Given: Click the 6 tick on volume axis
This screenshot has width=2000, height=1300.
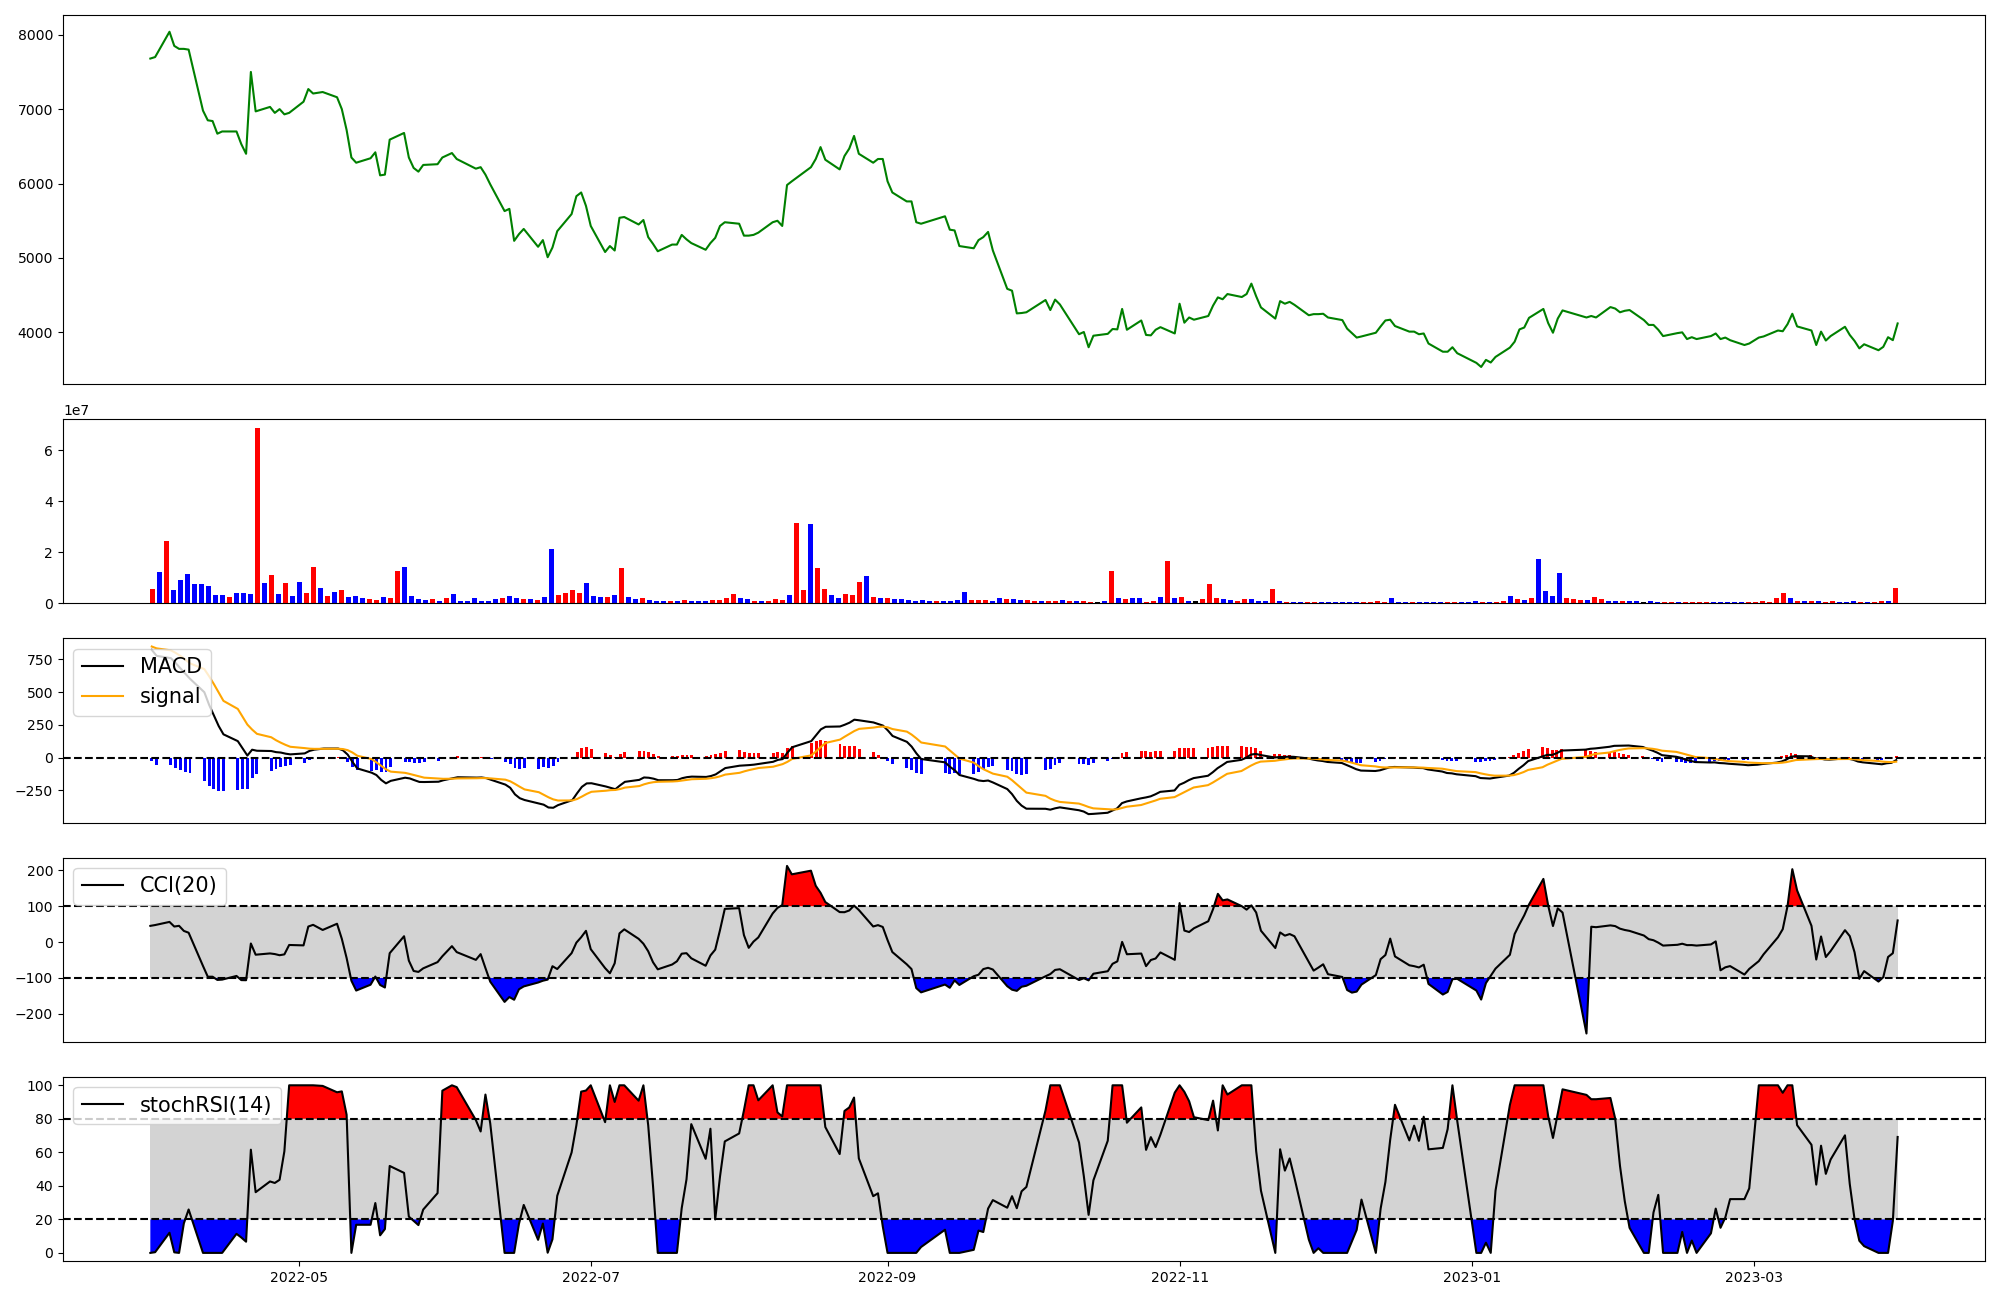Looking at the screenshot, I should coord(48,451).
